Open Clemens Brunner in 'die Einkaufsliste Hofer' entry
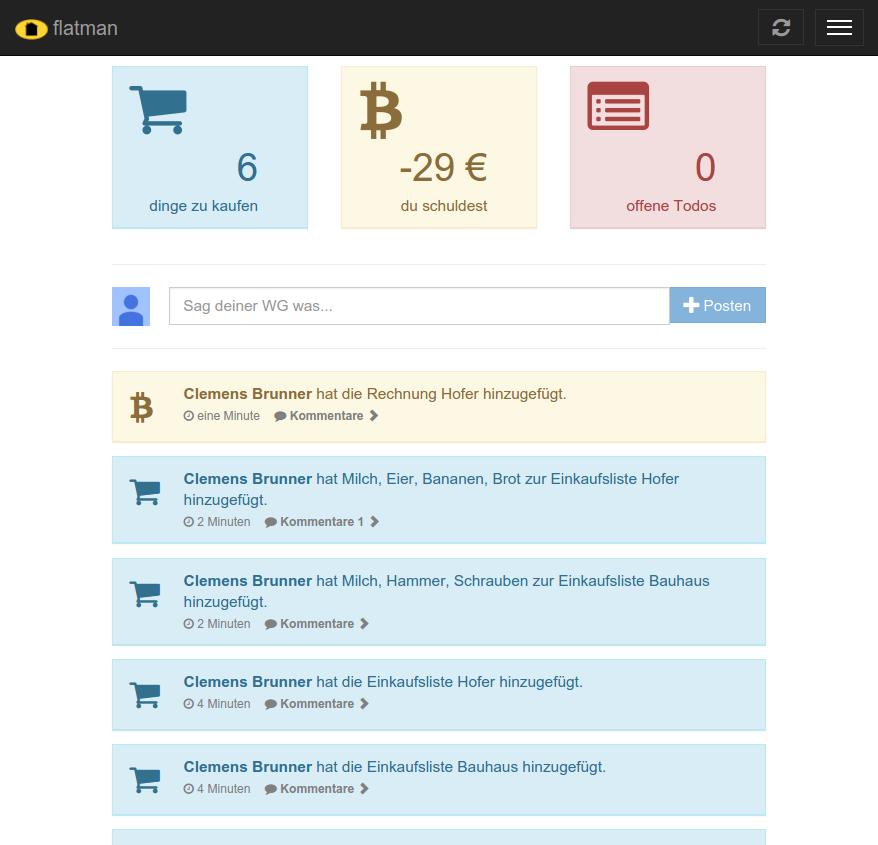The image size is (878, 845). tap(247, 681)
